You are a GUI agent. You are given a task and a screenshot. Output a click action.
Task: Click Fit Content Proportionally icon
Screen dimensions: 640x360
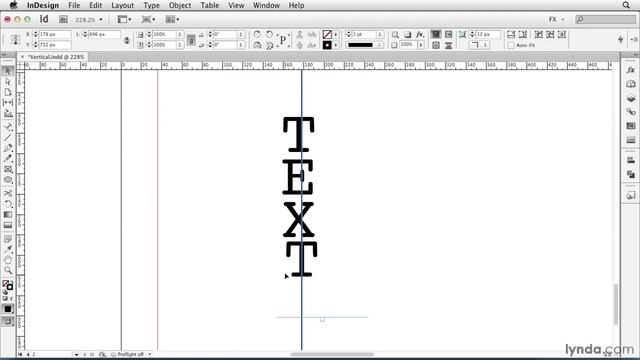523,34
